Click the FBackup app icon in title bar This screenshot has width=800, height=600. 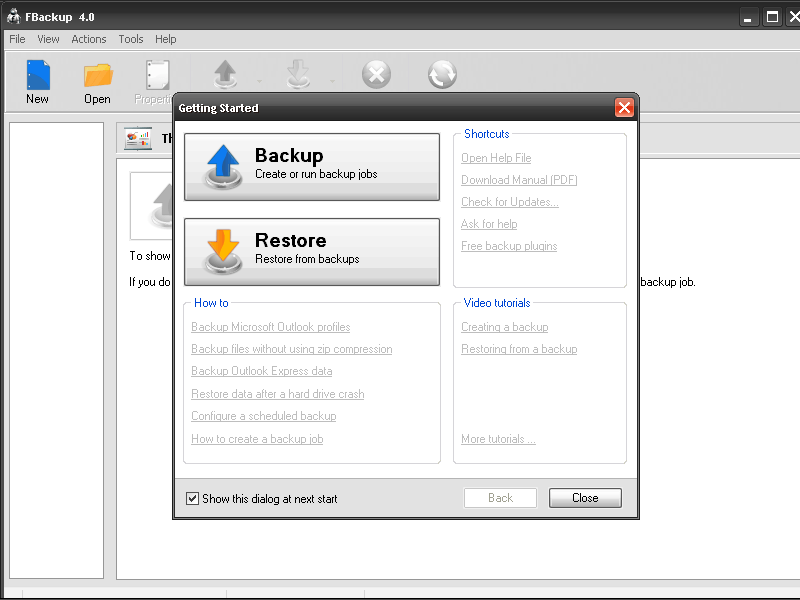(14, 16)
